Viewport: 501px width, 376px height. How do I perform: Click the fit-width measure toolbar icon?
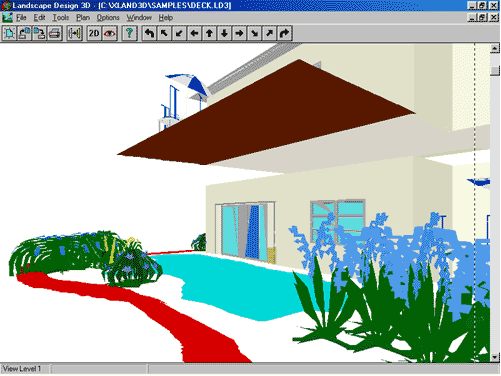coord(75,33)
